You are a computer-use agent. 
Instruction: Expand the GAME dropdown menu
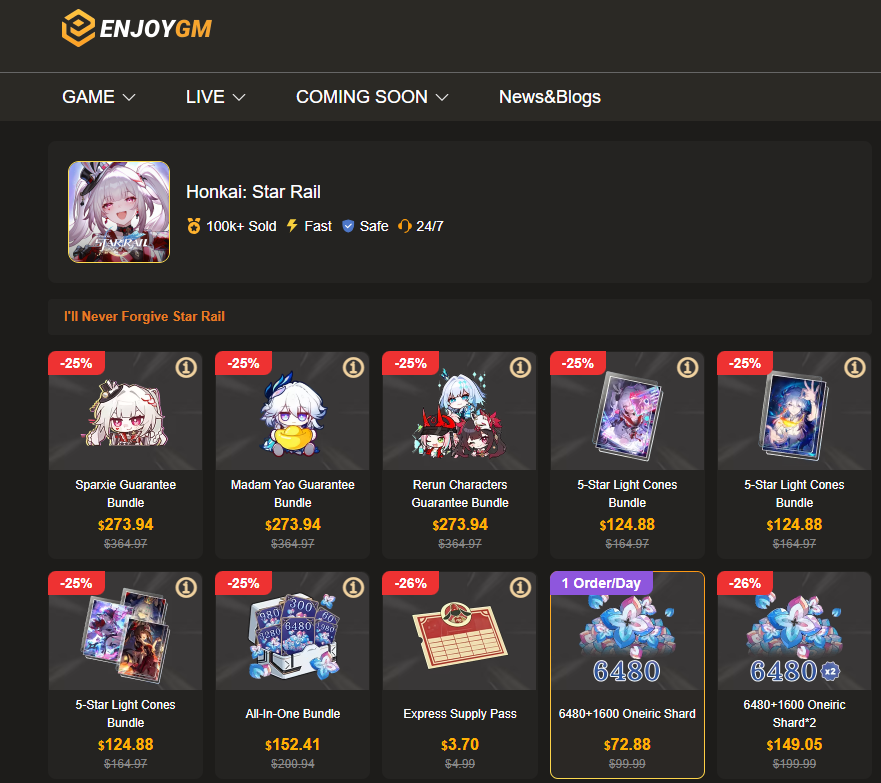99,97
